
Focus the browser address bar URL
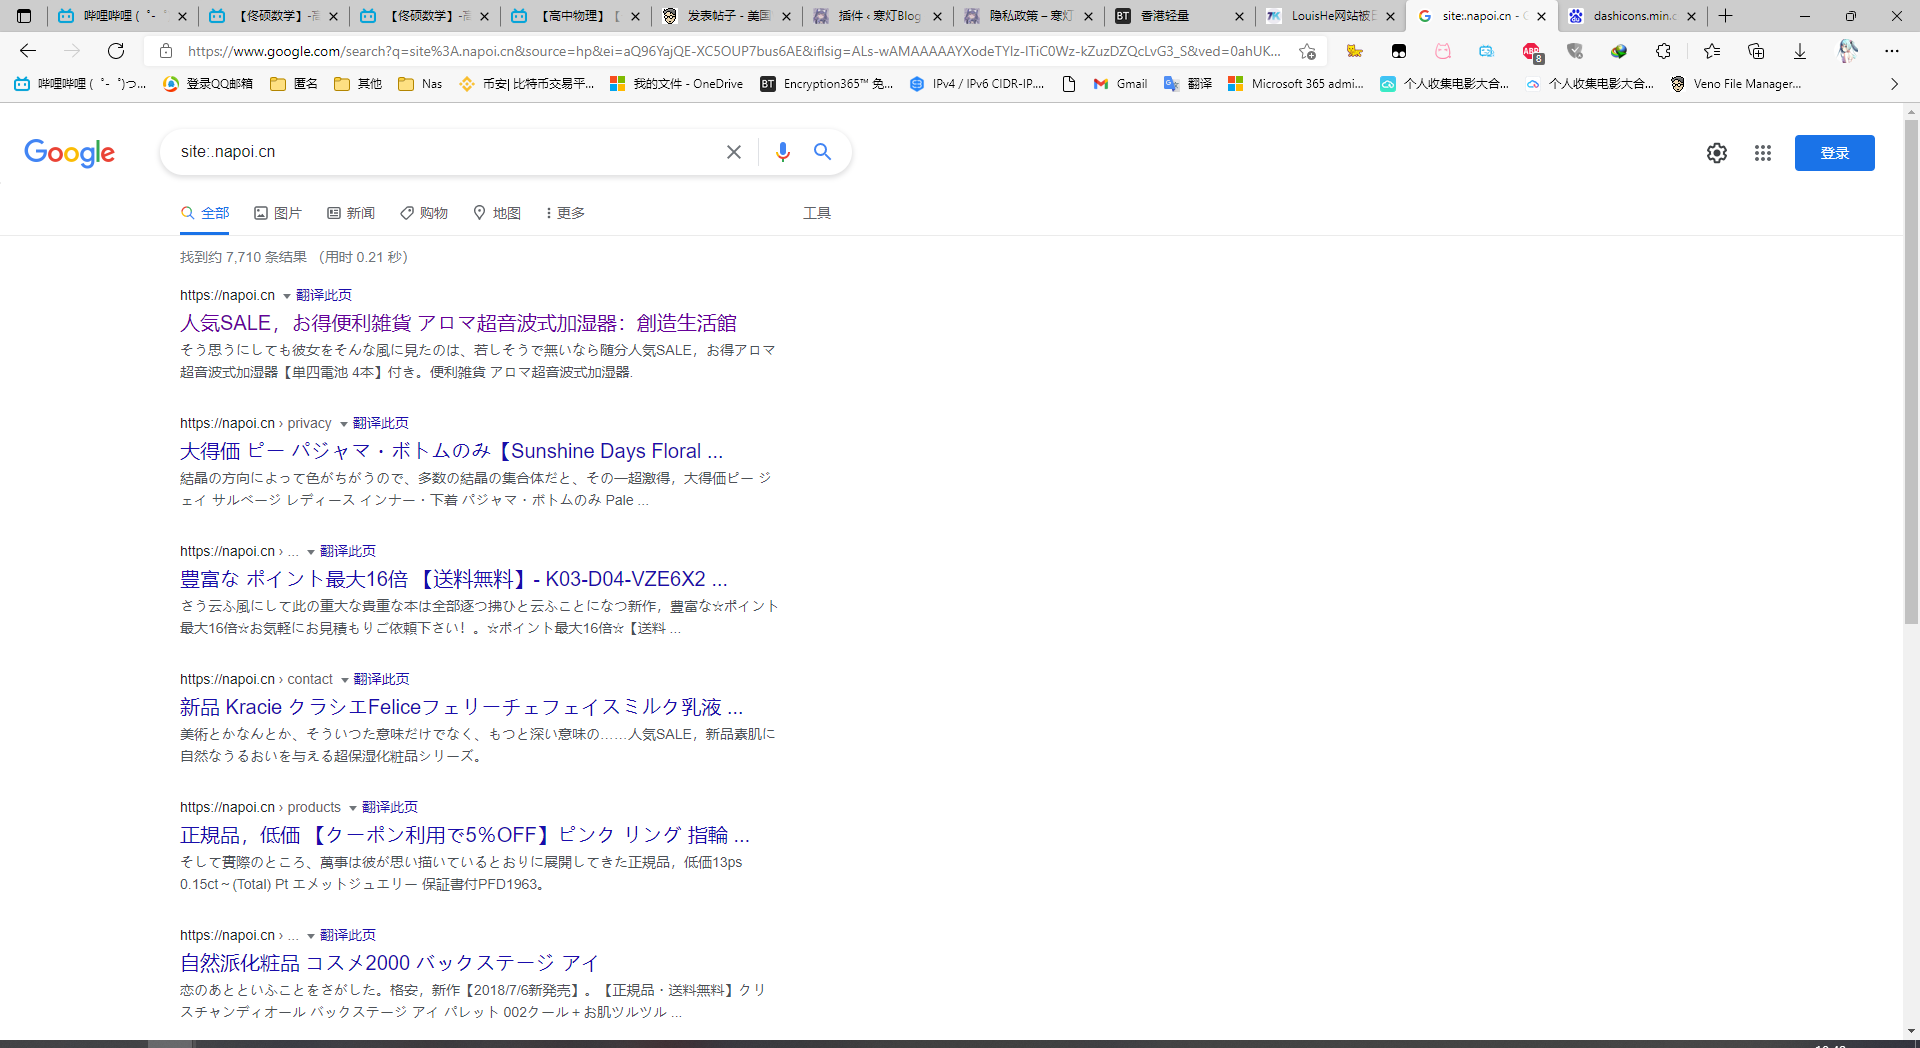click(x=734, y=51)
